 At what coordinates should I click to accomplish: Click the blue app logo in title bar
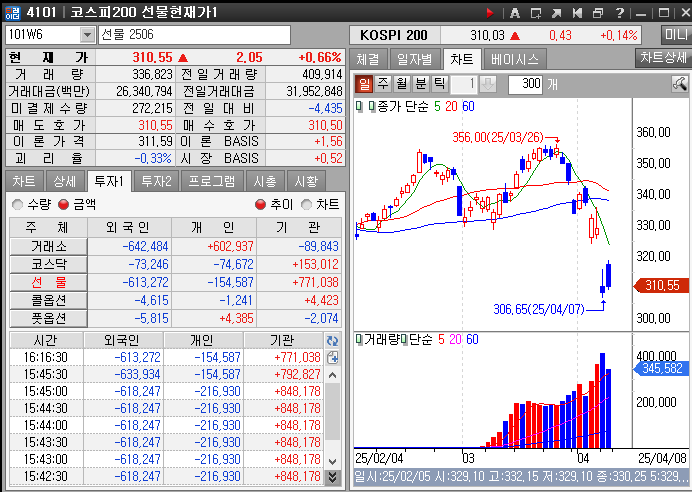tap(12, 13)
